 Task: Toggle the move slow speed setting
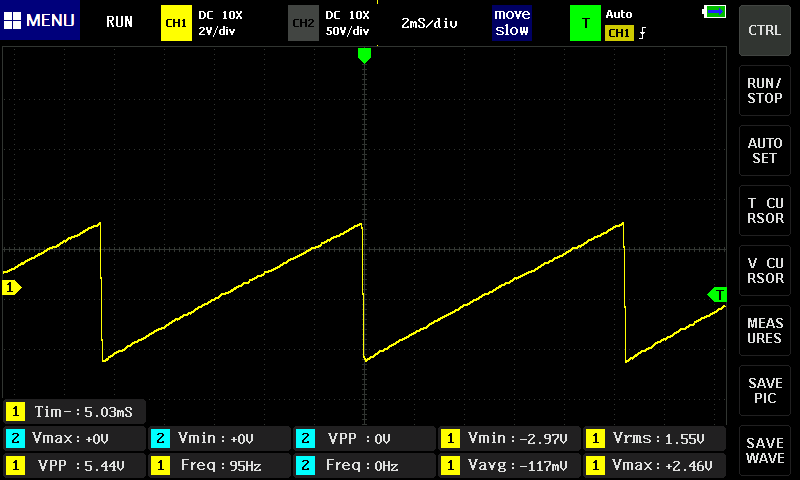pos(512,22)
